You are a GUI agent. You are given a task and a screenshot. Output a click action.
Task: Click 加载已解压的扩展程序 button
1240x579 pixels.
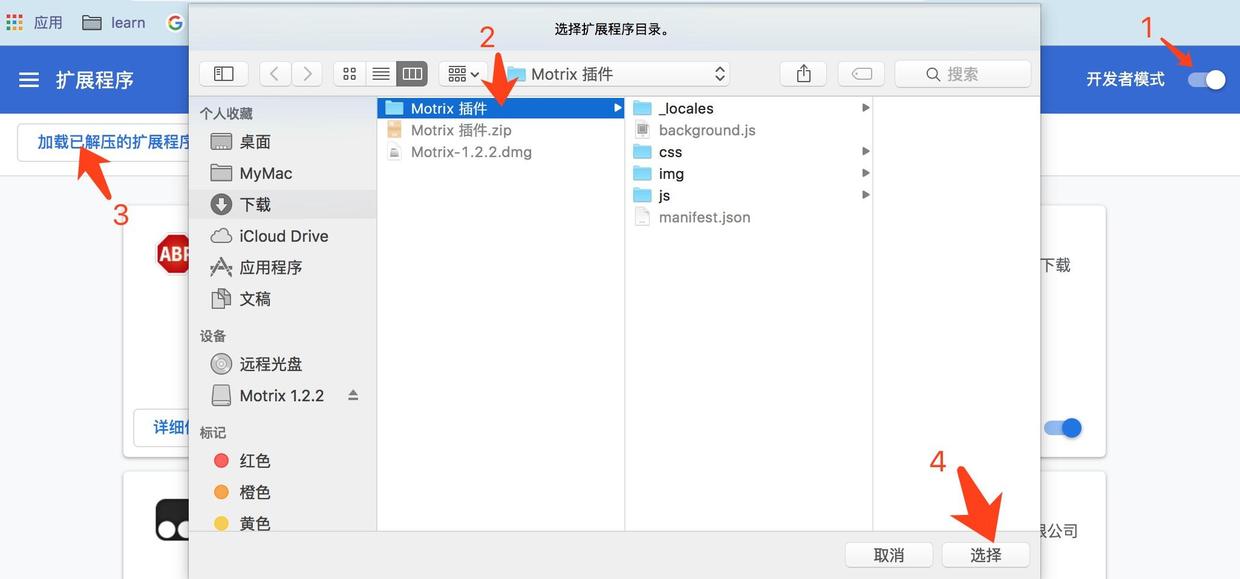point(103,142)
